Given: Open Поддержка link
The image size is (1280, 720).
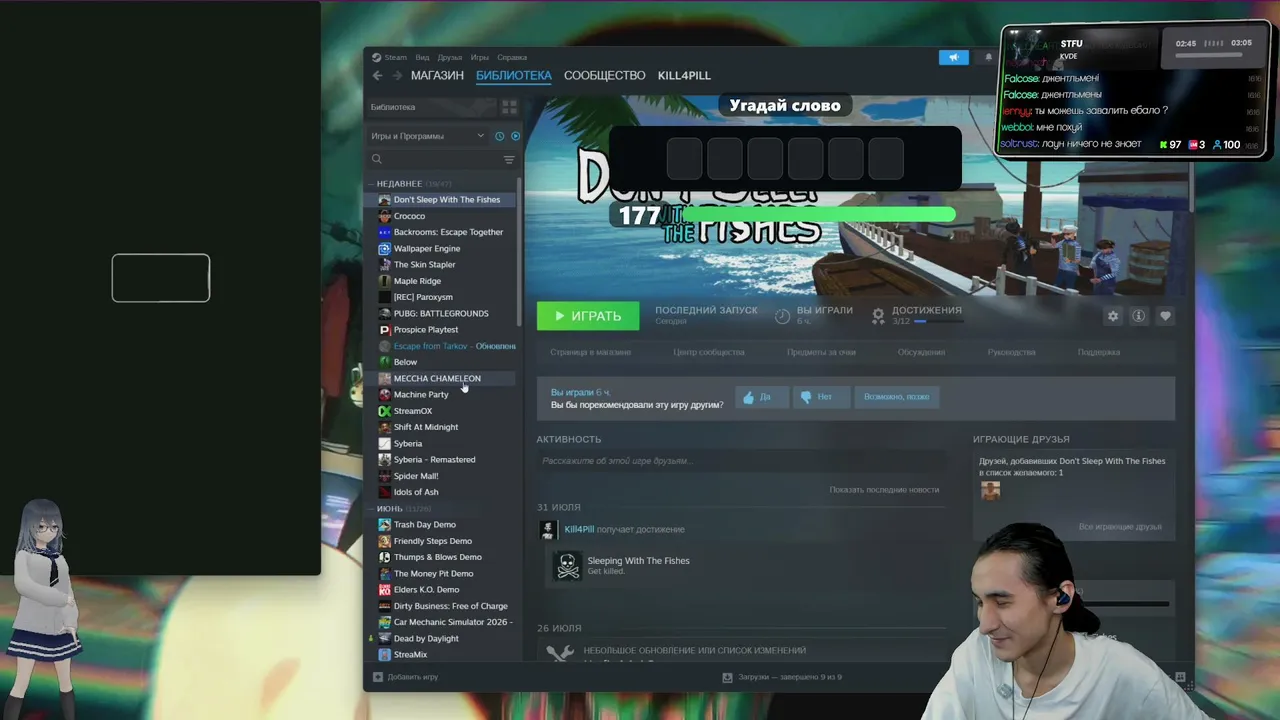Looking at the screenshot, I should point(1099,352).
